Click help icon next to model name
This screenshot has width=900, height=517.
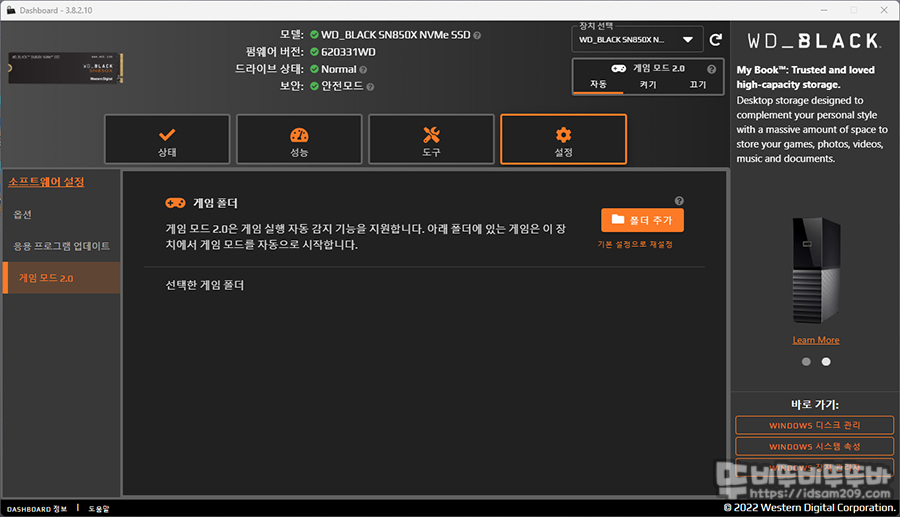pos(477,36)
